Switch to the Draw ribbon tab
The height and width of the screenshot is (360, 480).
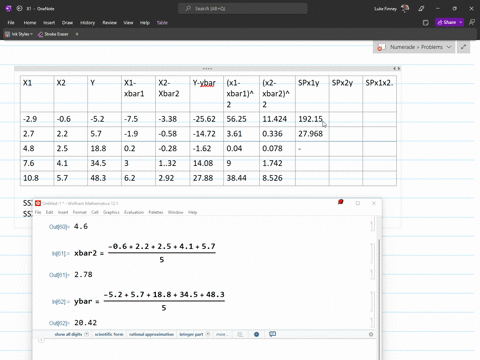pos(67,23)
